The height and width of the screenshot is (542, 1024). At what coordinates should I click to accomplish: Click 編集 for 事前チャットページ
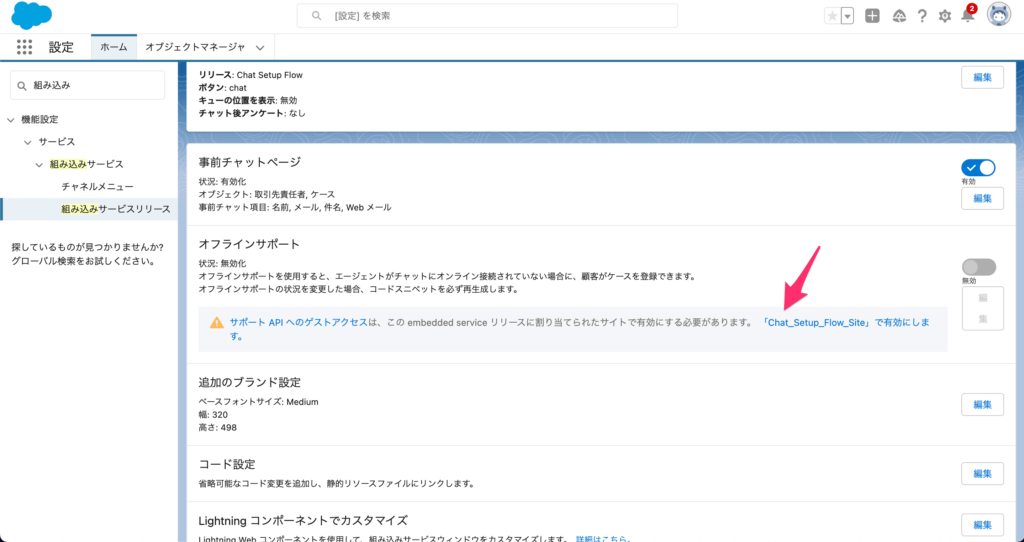(982, 198)
